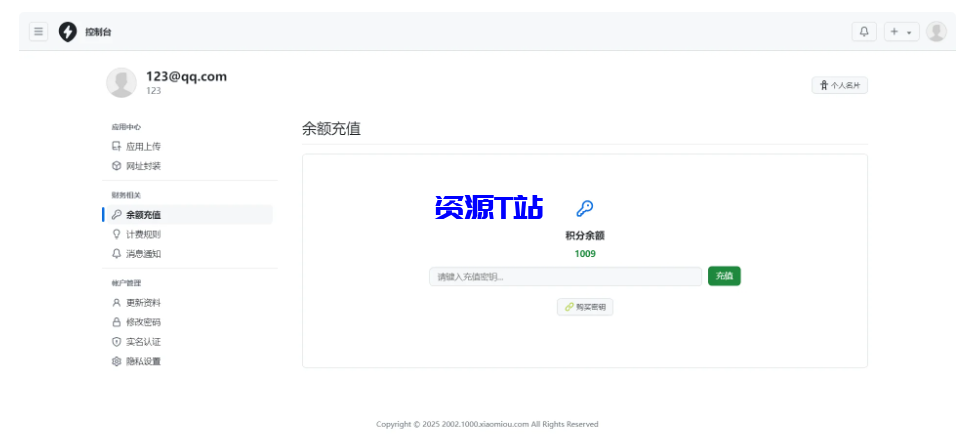The image size is (978, 439).
Task: Click the gear icon beside 隐私设置
Action: pyautogui.click(x=116, y=361)
